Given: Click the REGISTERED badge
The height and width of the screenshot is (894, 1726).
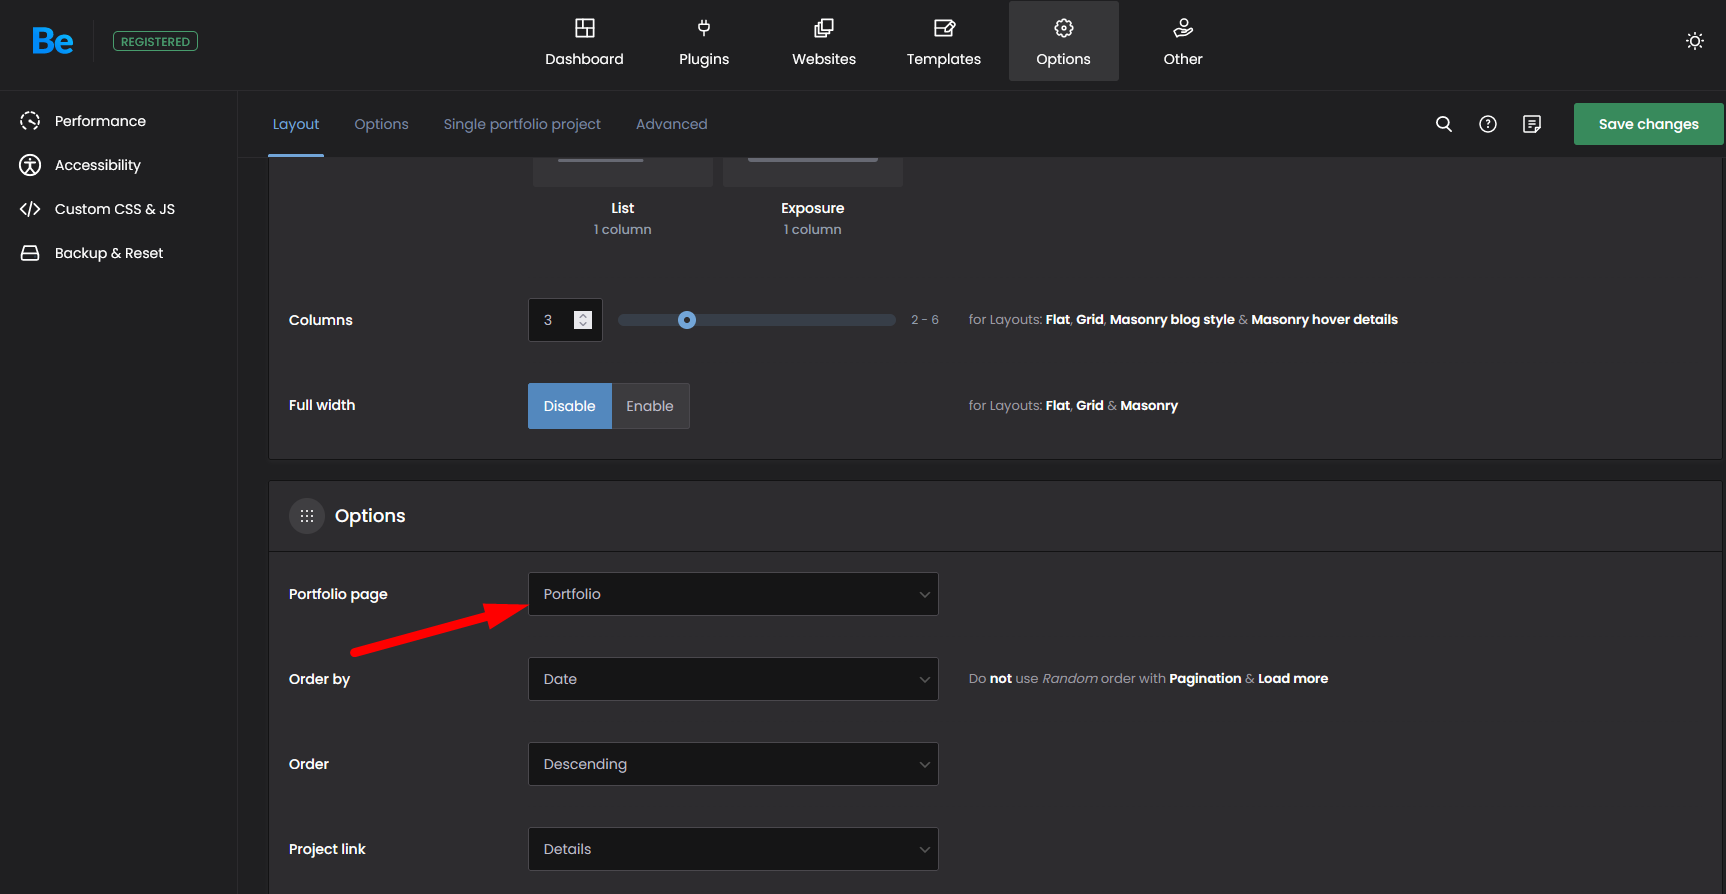Looking at the screenshot, I should coord(155,41).
